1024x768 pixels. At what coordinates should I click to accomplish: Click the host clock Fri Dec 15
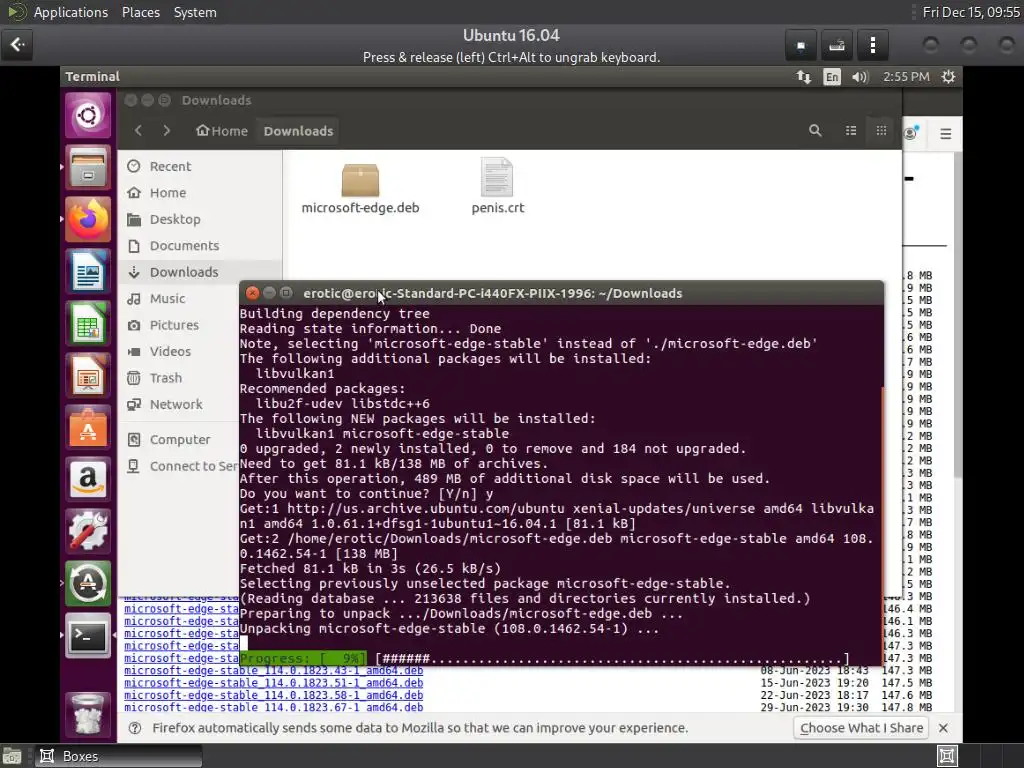(x=971, y=12)
